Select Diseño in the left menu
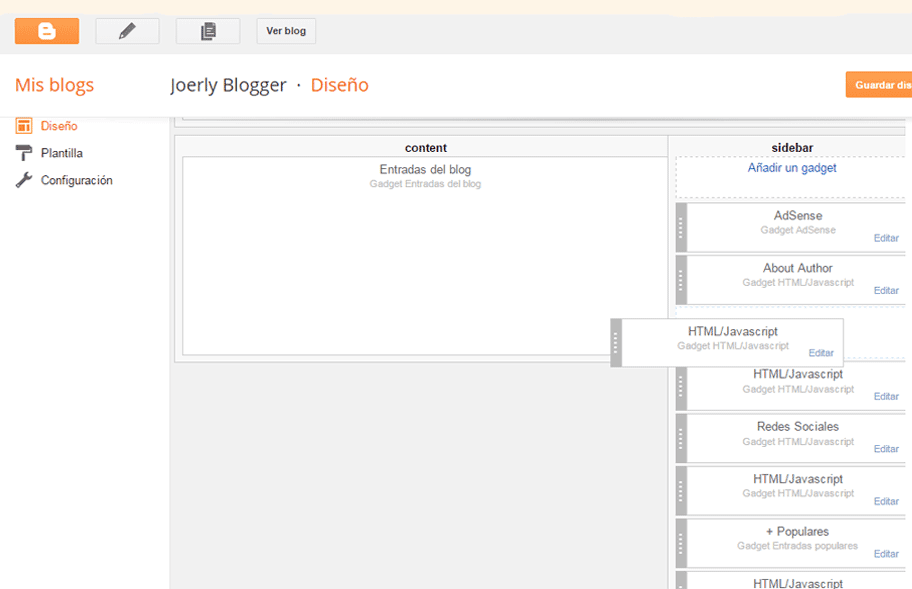The width and height of the screenshot is (912, 589). (x=59, y=126)
